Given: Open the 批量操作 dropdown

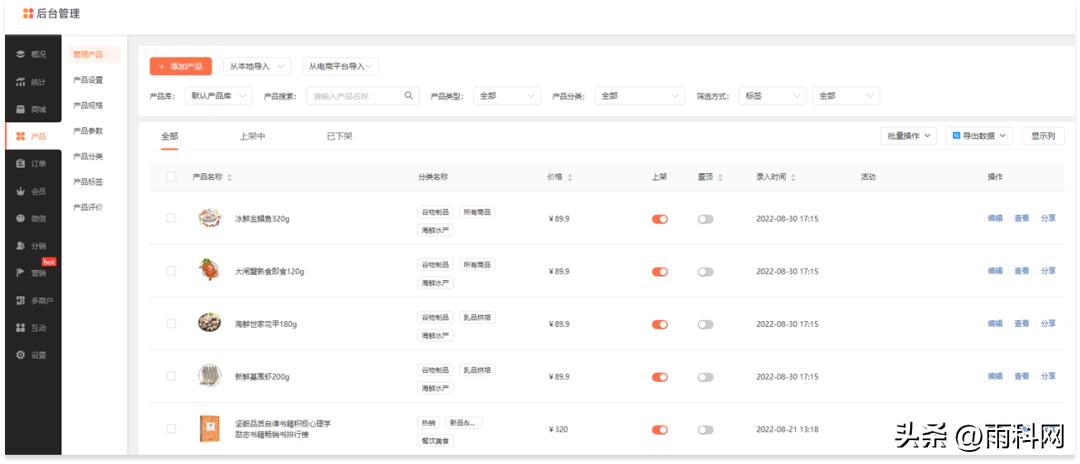Looking at the screenshot, I should pyautogui.click(x=908, y=135).
